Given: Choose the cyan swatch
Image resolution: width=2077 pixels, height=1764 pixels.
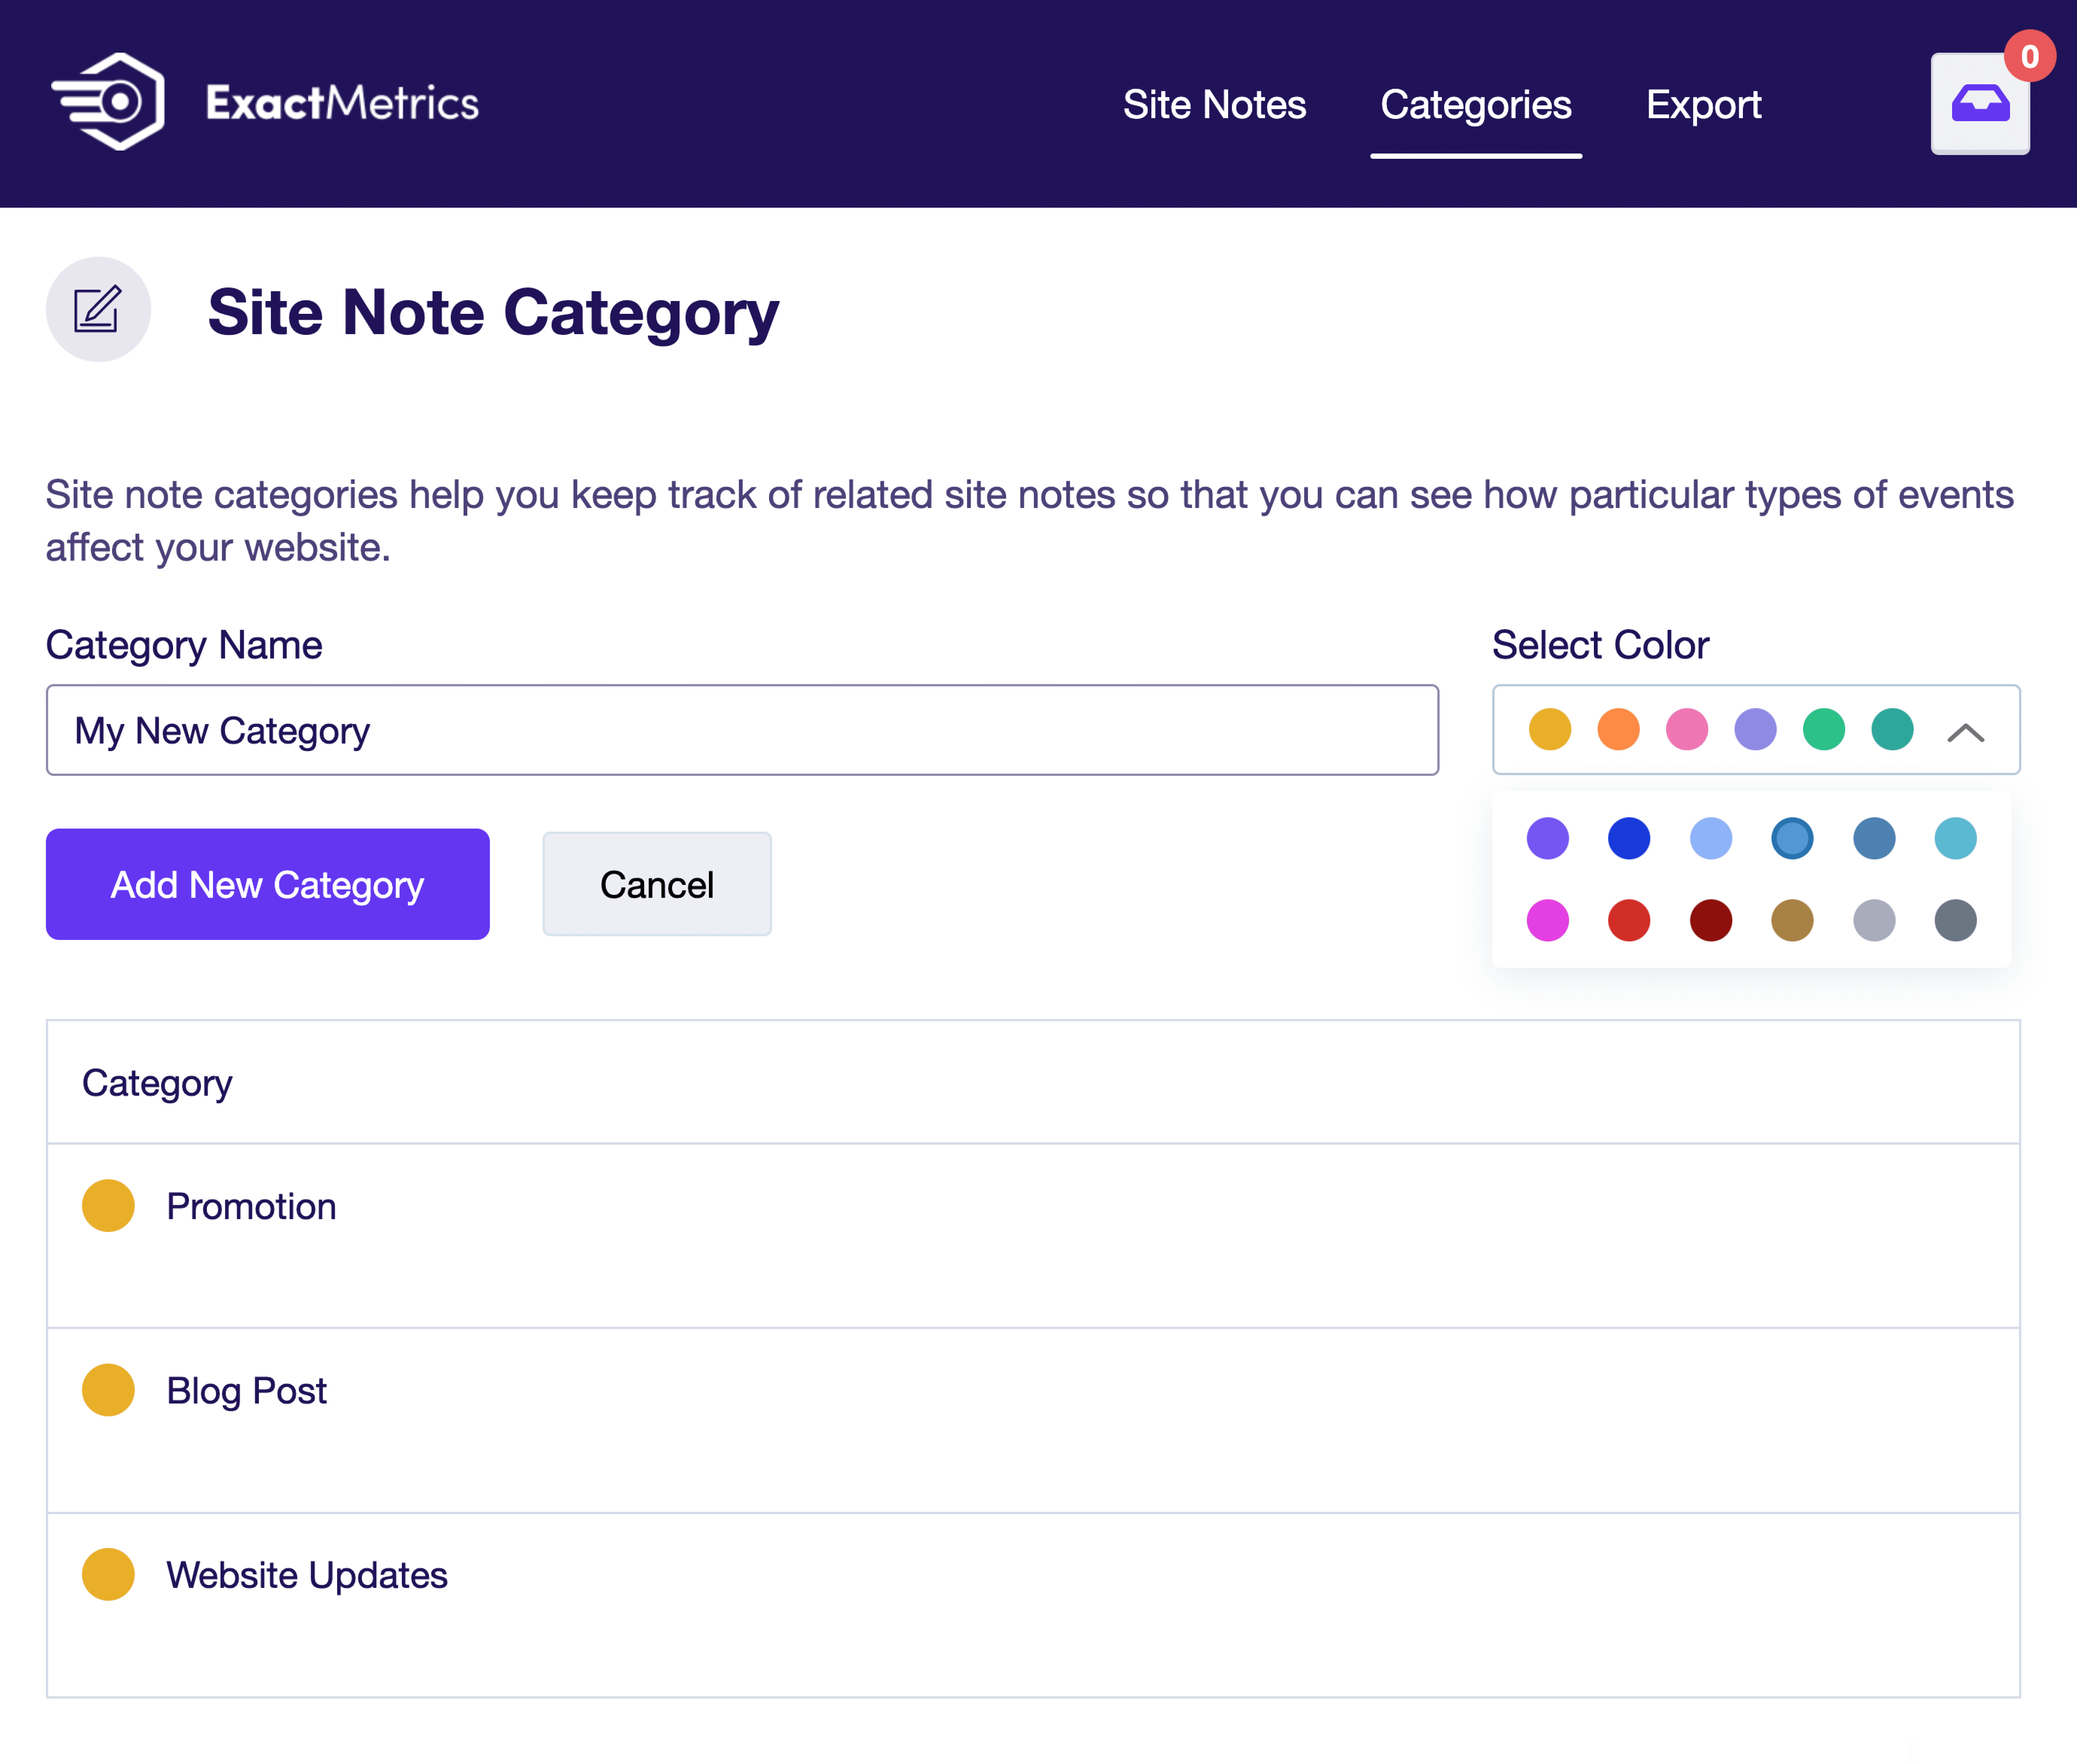Looking at the screenshot, I should tap(1955, 838).
